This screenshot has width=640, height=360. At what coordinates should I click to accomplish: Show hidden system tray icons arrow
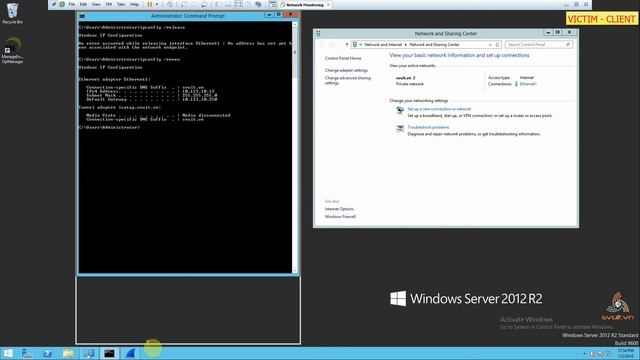pos(584,353)
